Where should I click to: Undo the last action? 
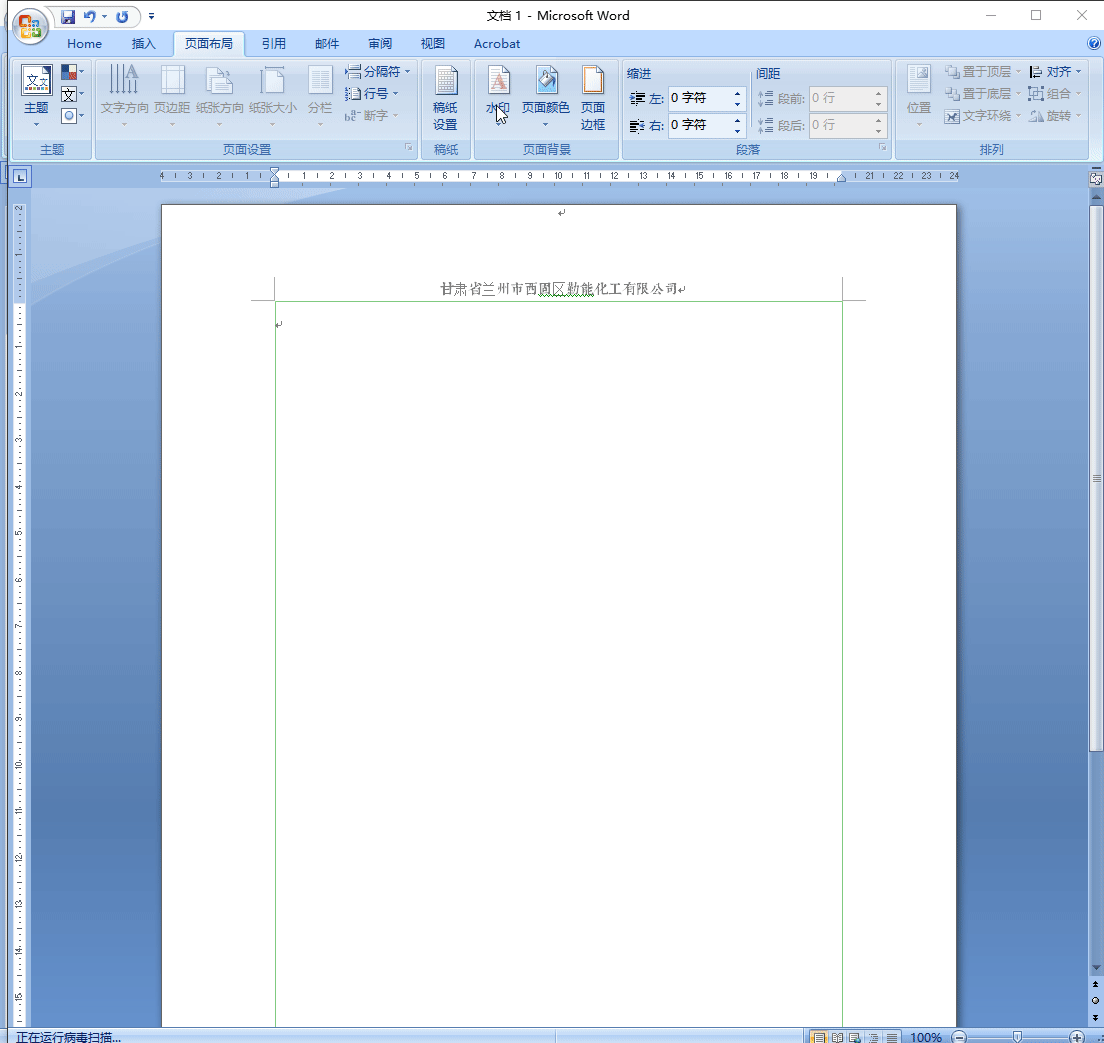89,16
